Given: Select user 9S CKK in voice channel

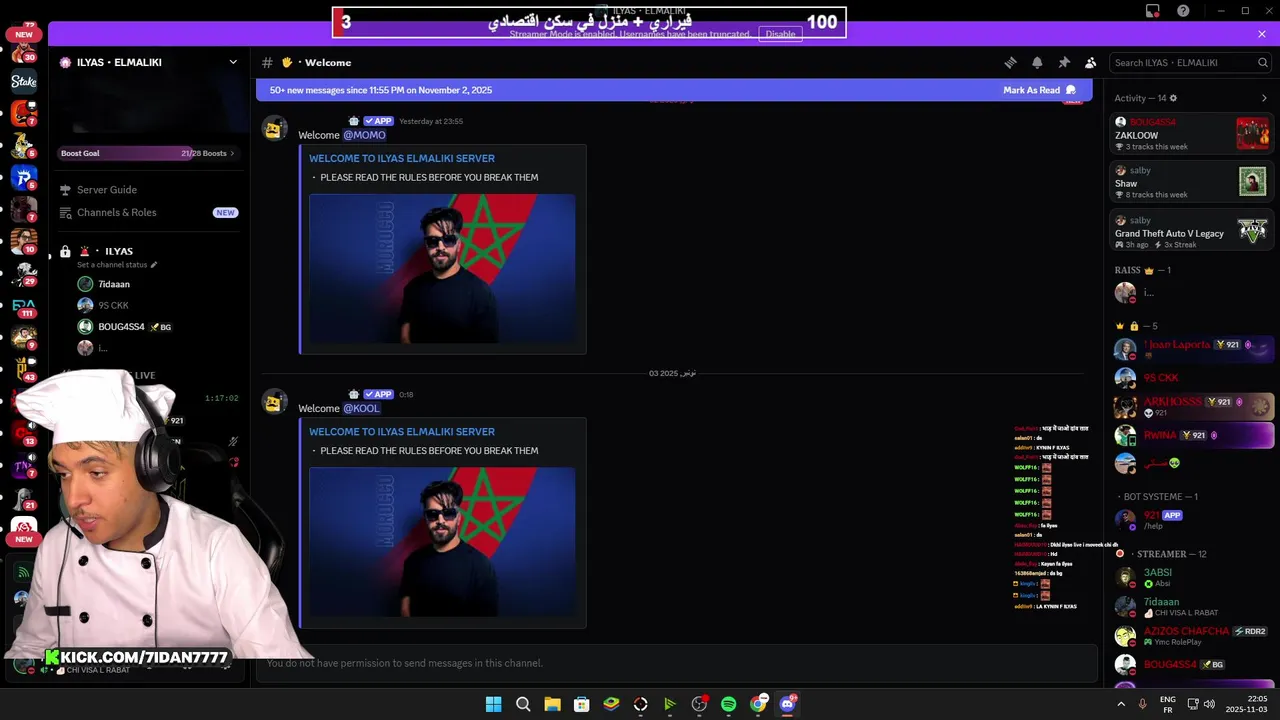Looking at the screenshot, I should click(x=113, y=305).
